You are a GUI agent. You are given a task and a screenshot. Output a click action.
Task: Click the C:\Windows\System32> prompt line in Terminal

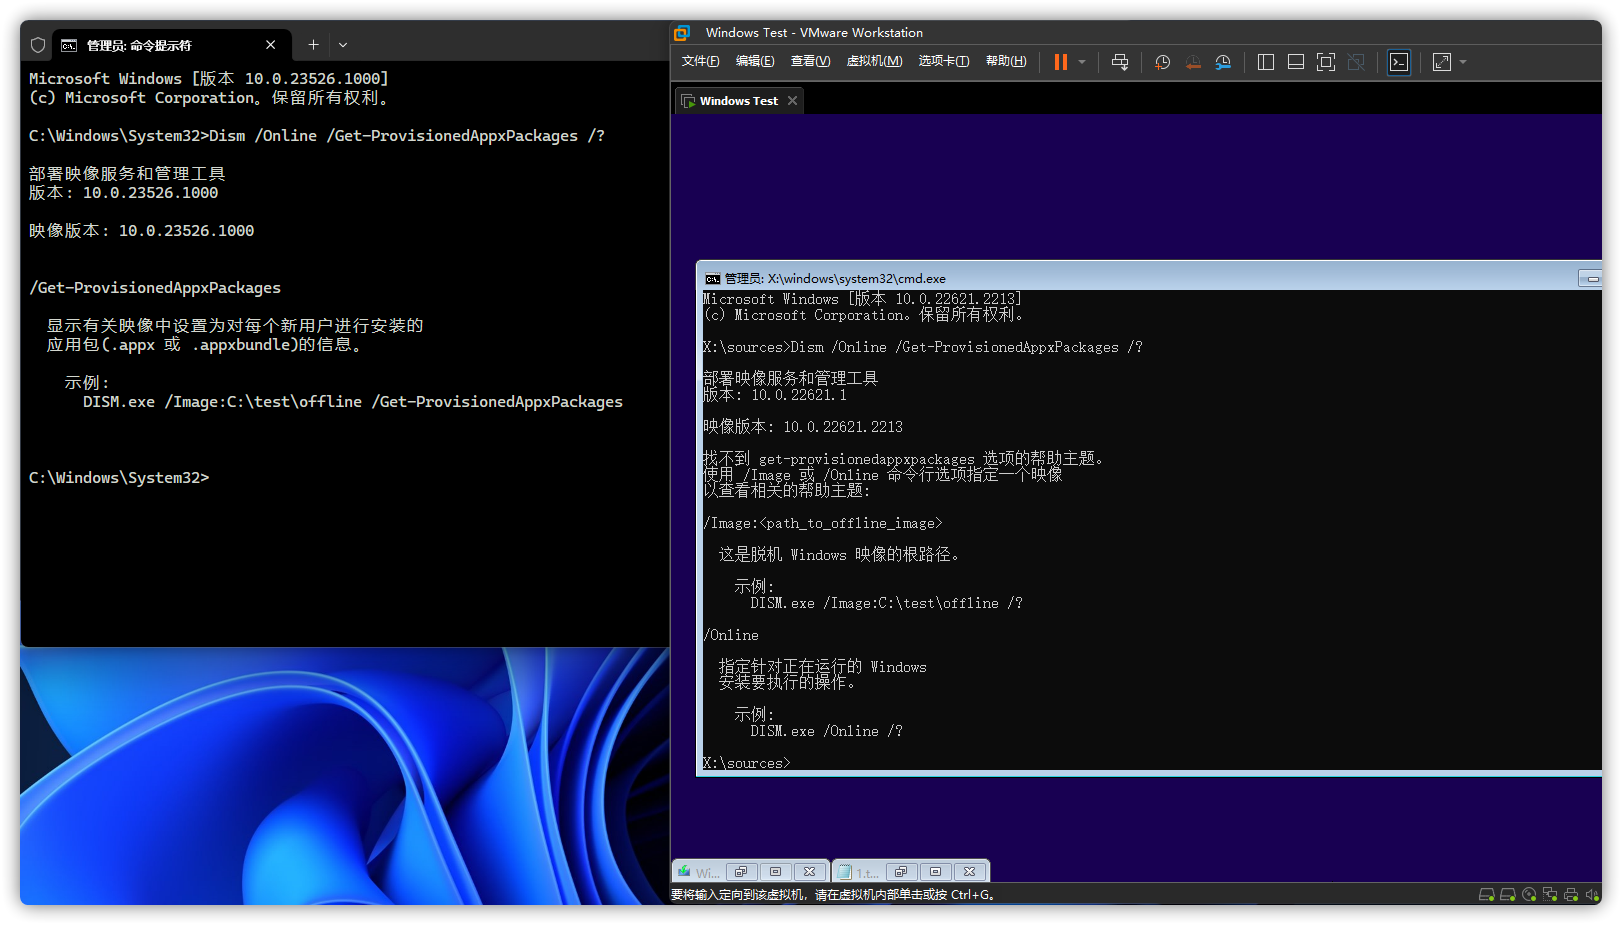(x=119, y=478)
